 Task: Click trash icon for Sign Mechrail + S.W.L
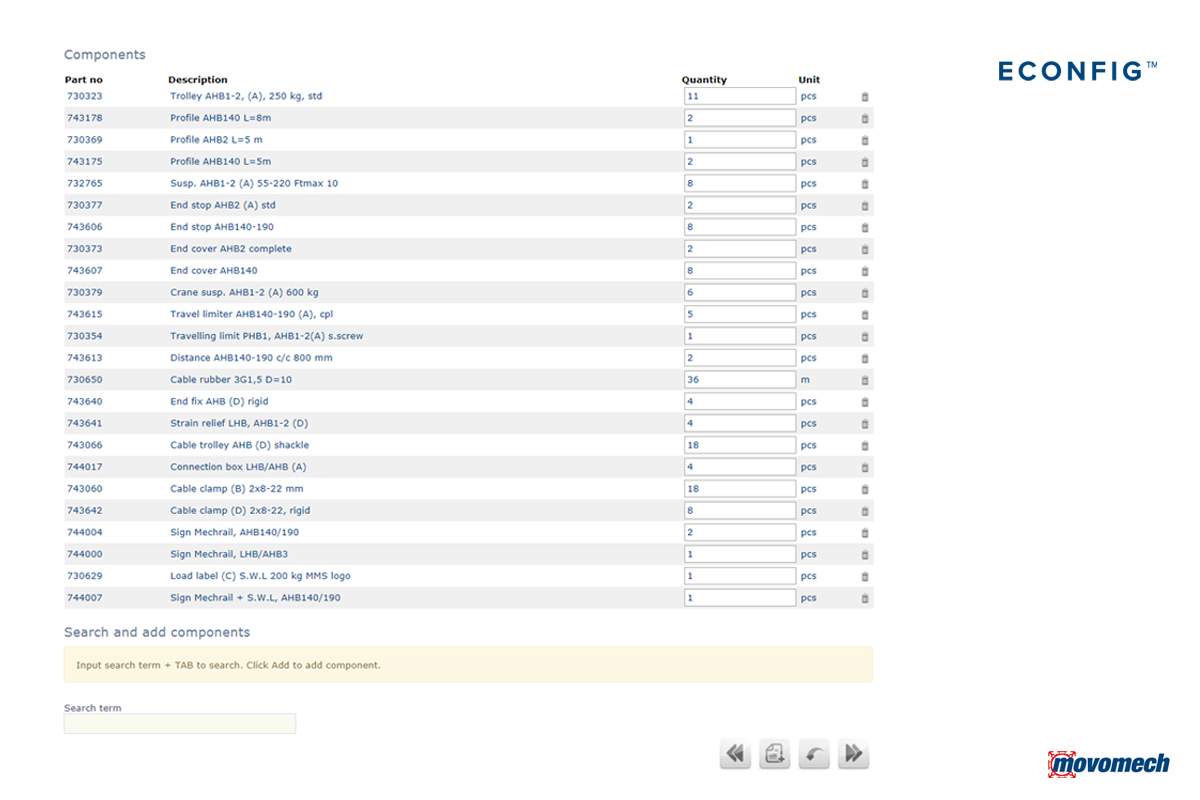pos(865,598)
